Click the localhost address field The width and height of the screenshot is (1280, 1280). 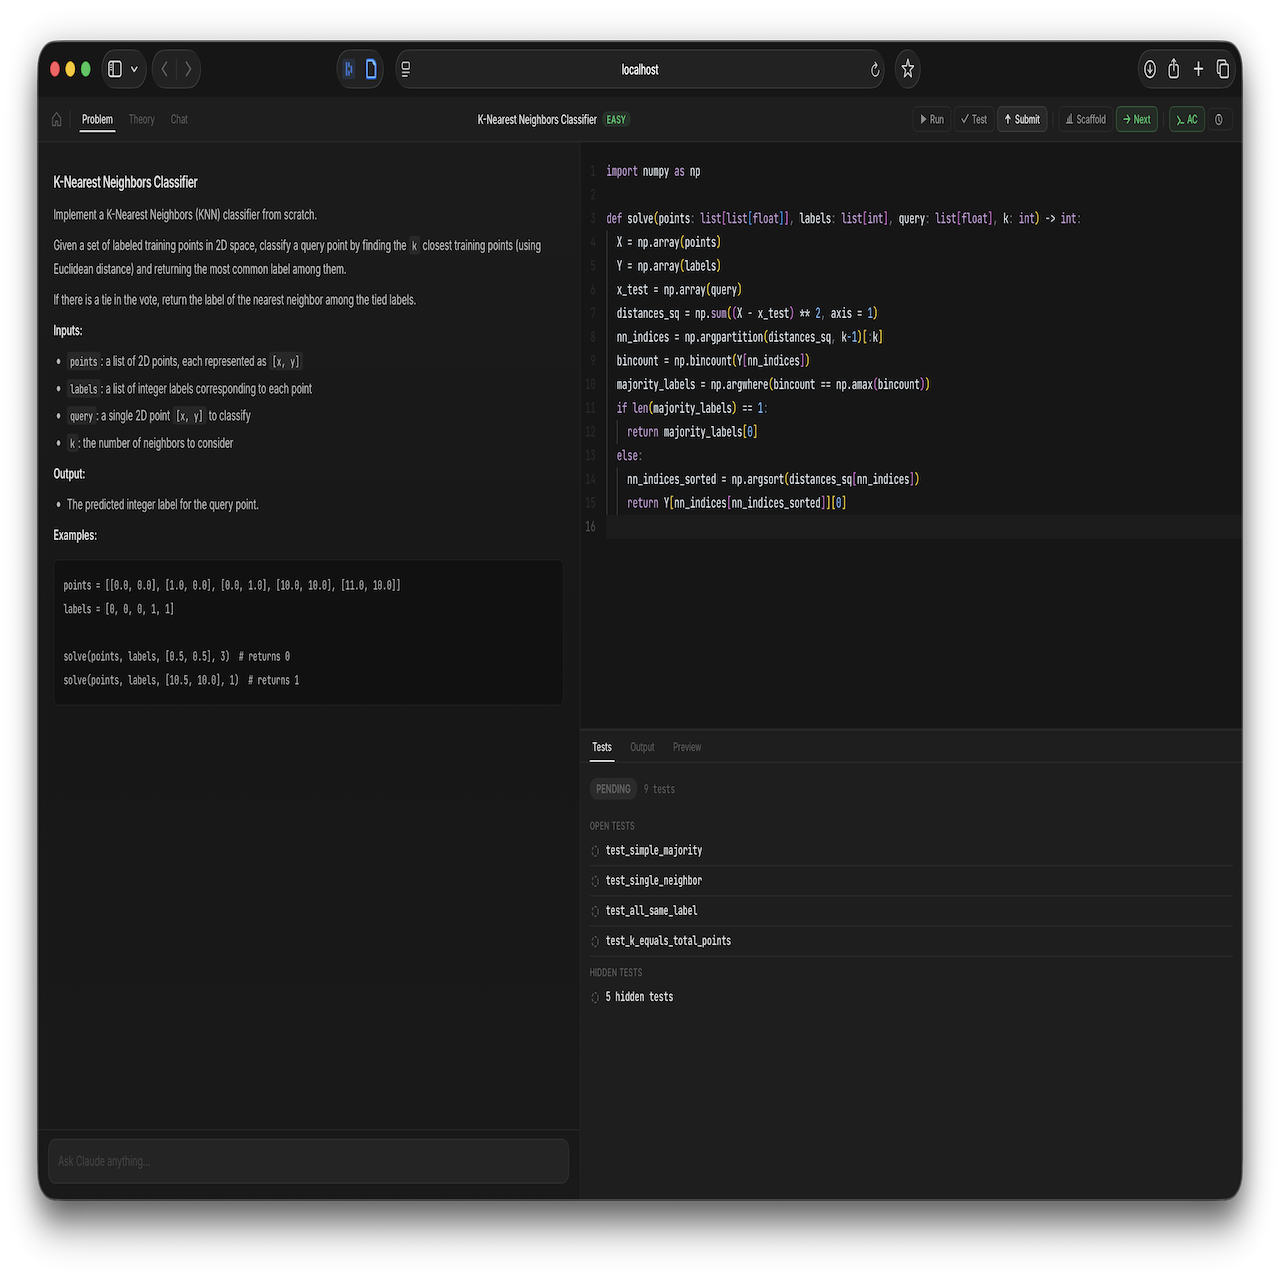[x=640, y=69]
